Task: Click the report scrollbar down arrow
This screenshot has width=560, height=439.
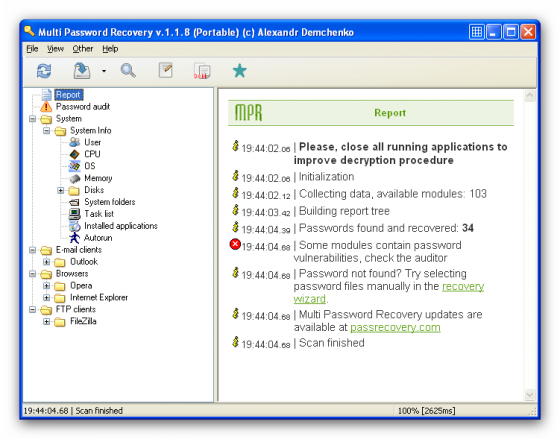Action: [x=529, y=394]
